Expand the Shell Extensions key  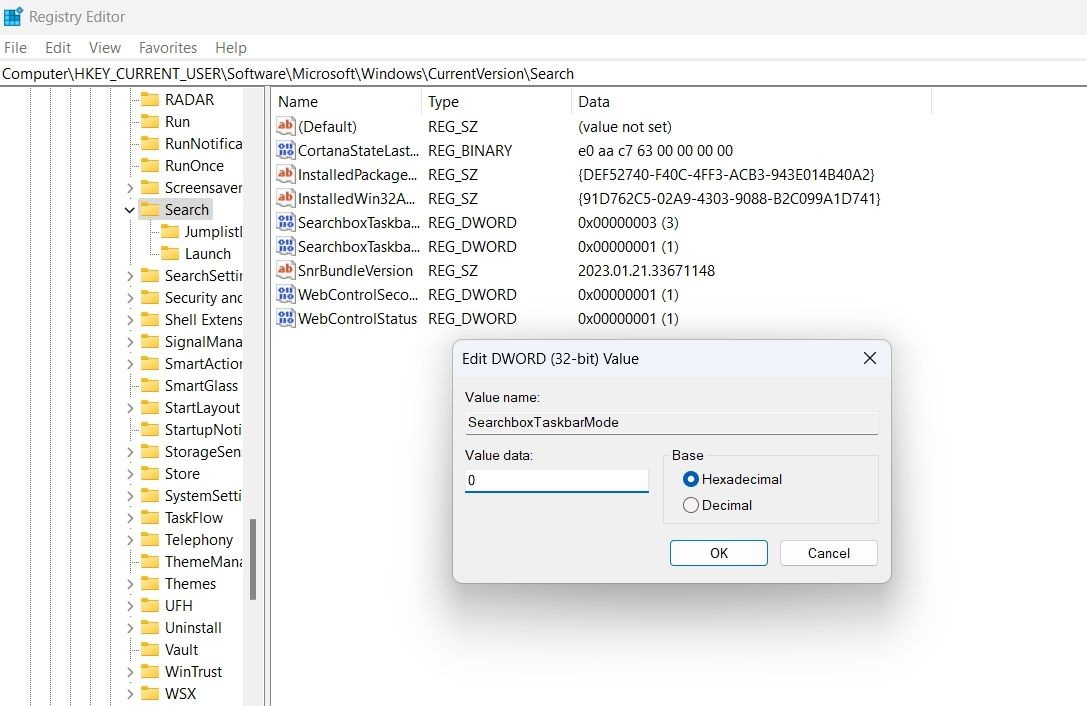(130, 320)
